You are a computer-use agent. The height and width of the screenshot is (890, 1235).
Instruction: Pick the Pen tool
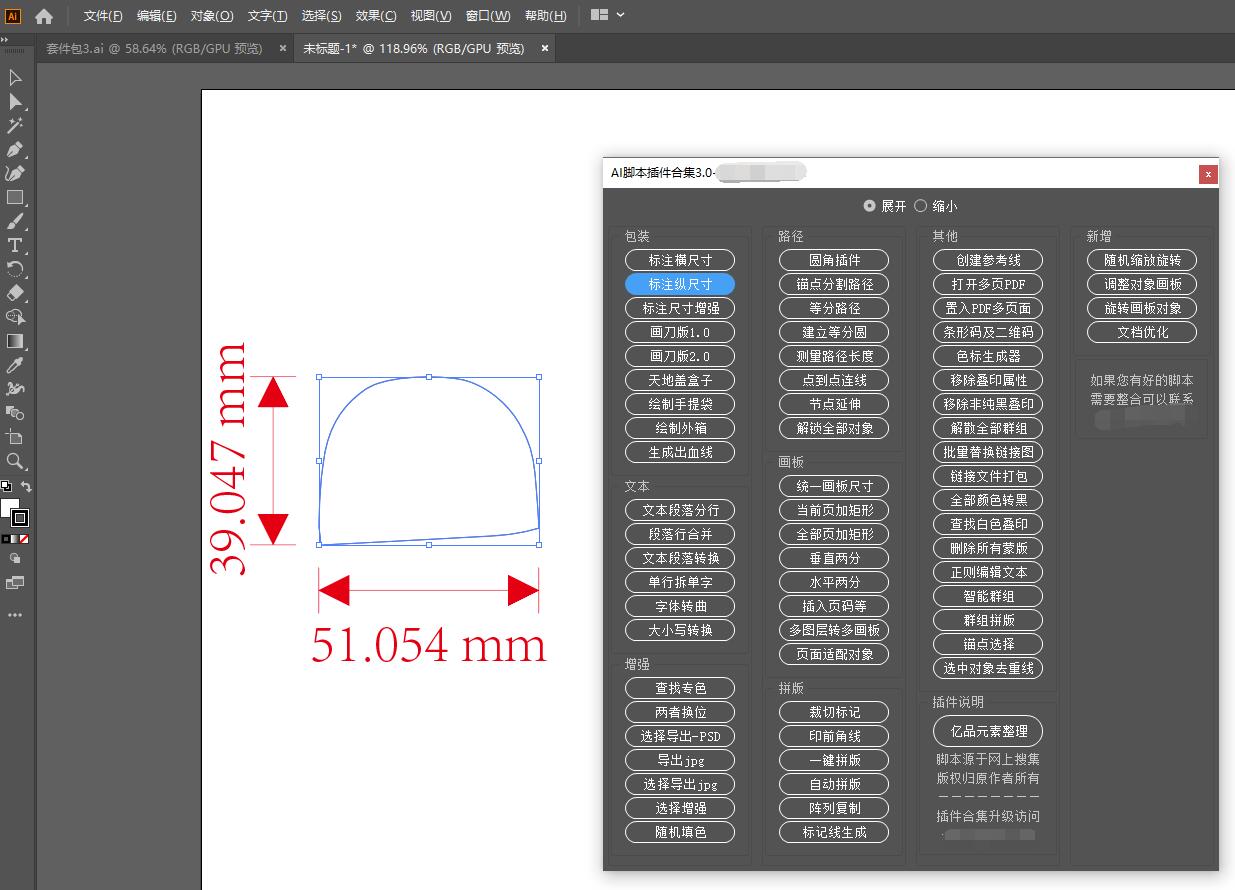point(15,150)
